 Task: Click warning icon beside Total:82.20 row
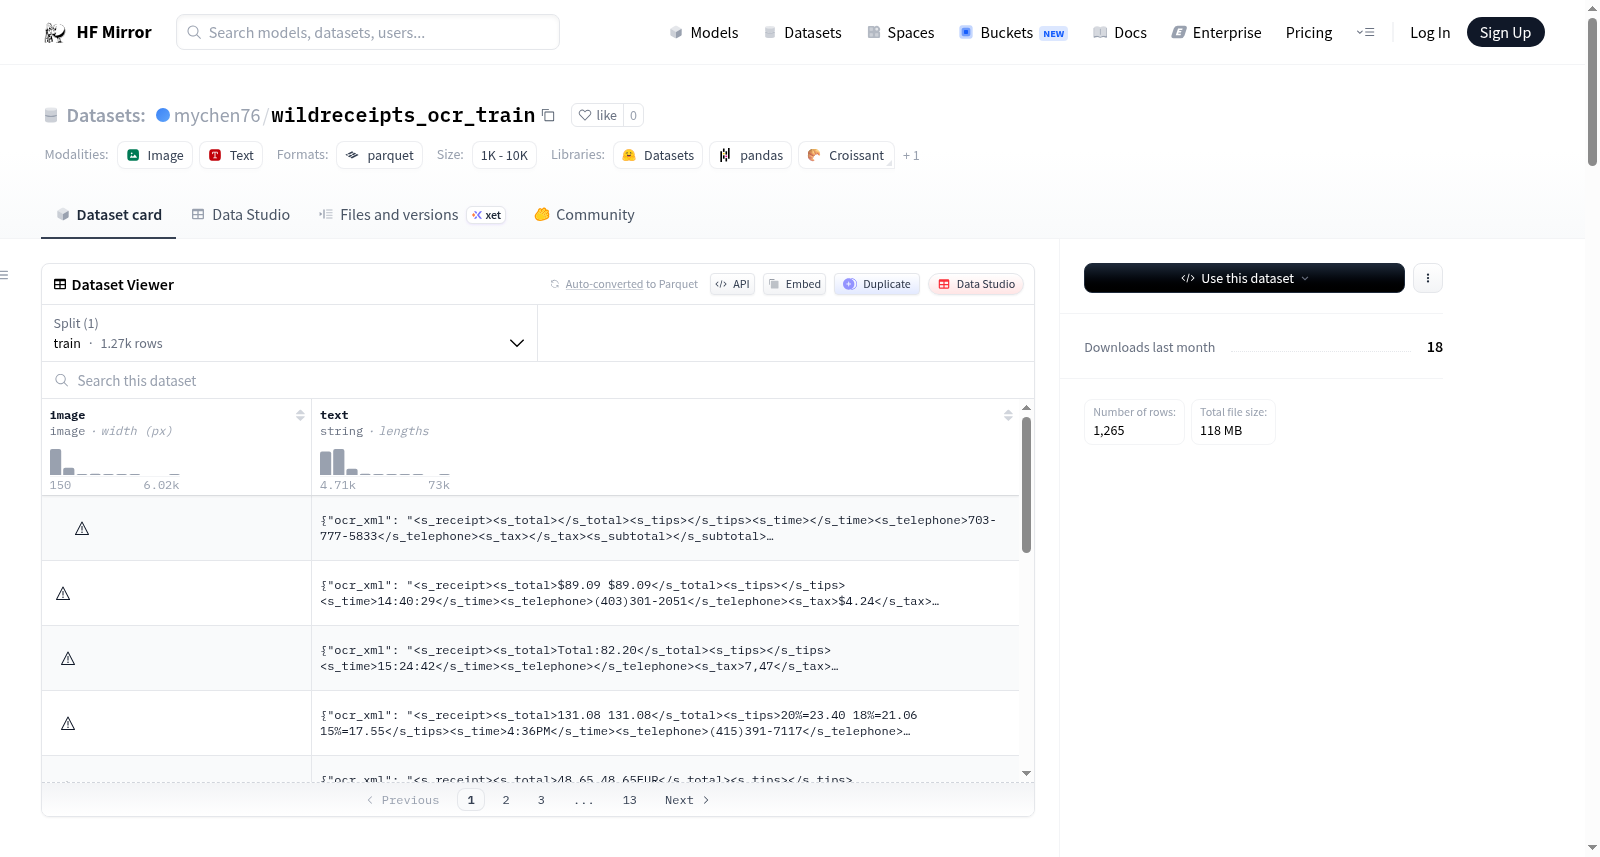coord(68,658)
